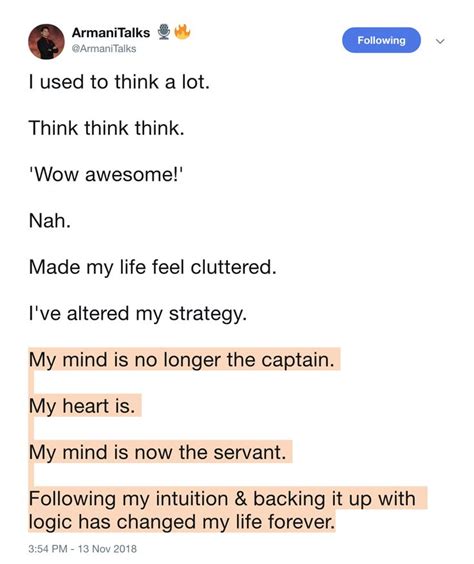Click highlighted 'My mind is no longer the captain.'
The image size is (474, 564).
pyautogui.click(x=182, y=360)
